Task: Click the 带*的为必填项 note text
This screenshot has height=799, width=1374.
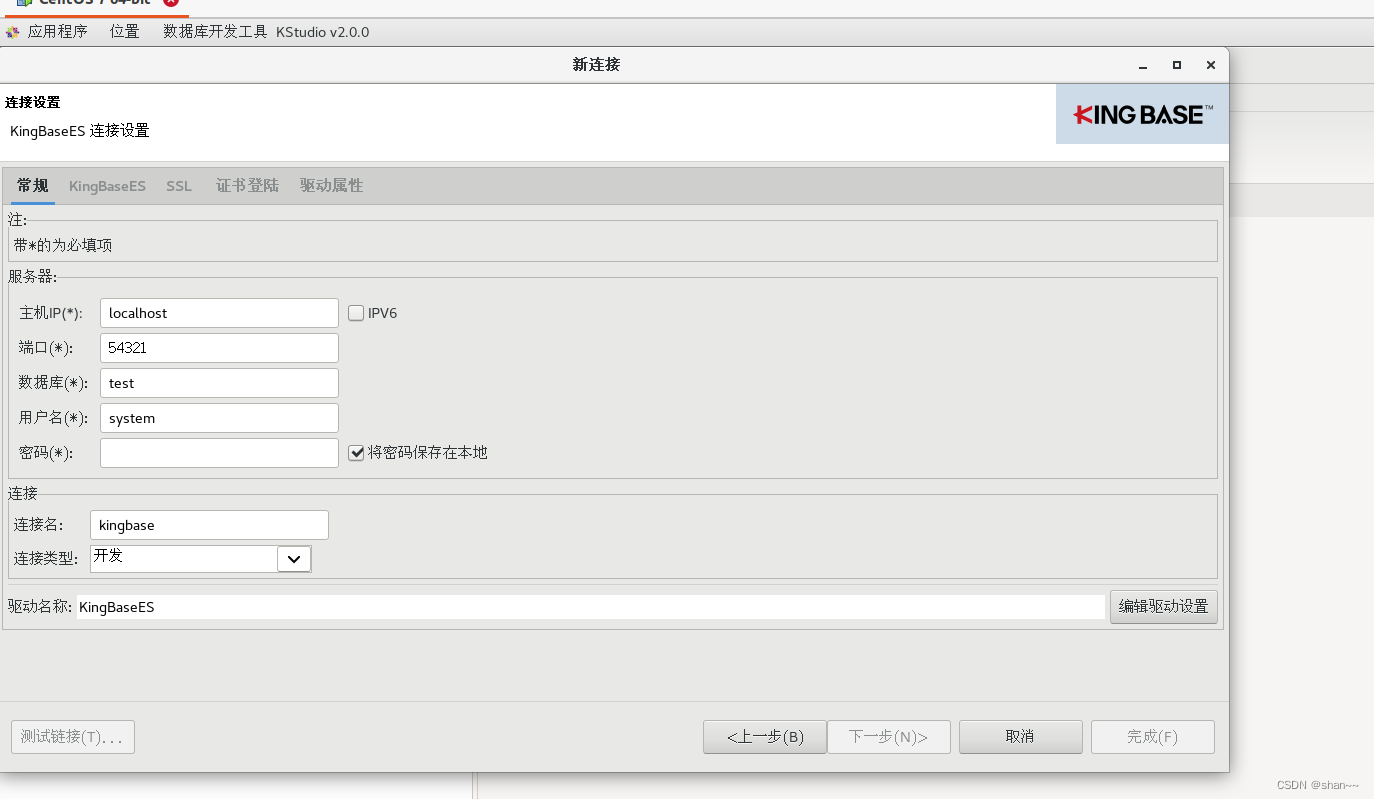Action: click(x=63, y=245)
